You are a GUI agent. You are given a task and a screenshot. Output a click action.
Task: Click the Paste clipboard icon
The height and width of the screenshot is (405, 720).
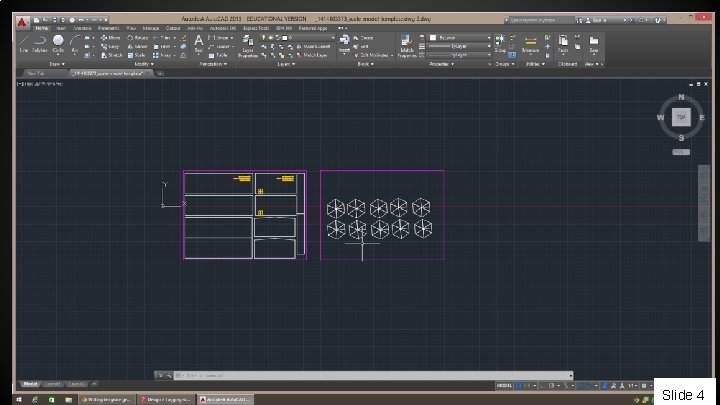pos(564,41)
